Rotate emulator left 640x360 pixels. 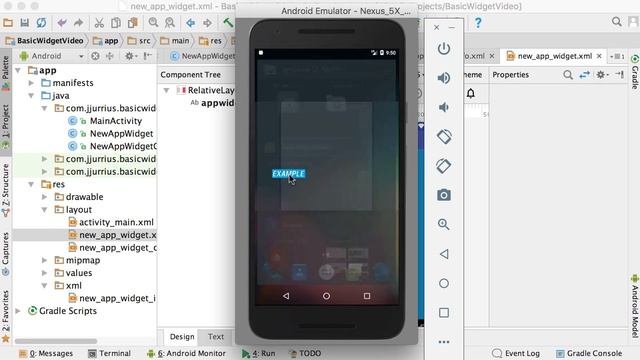click(x=444, y=136)
